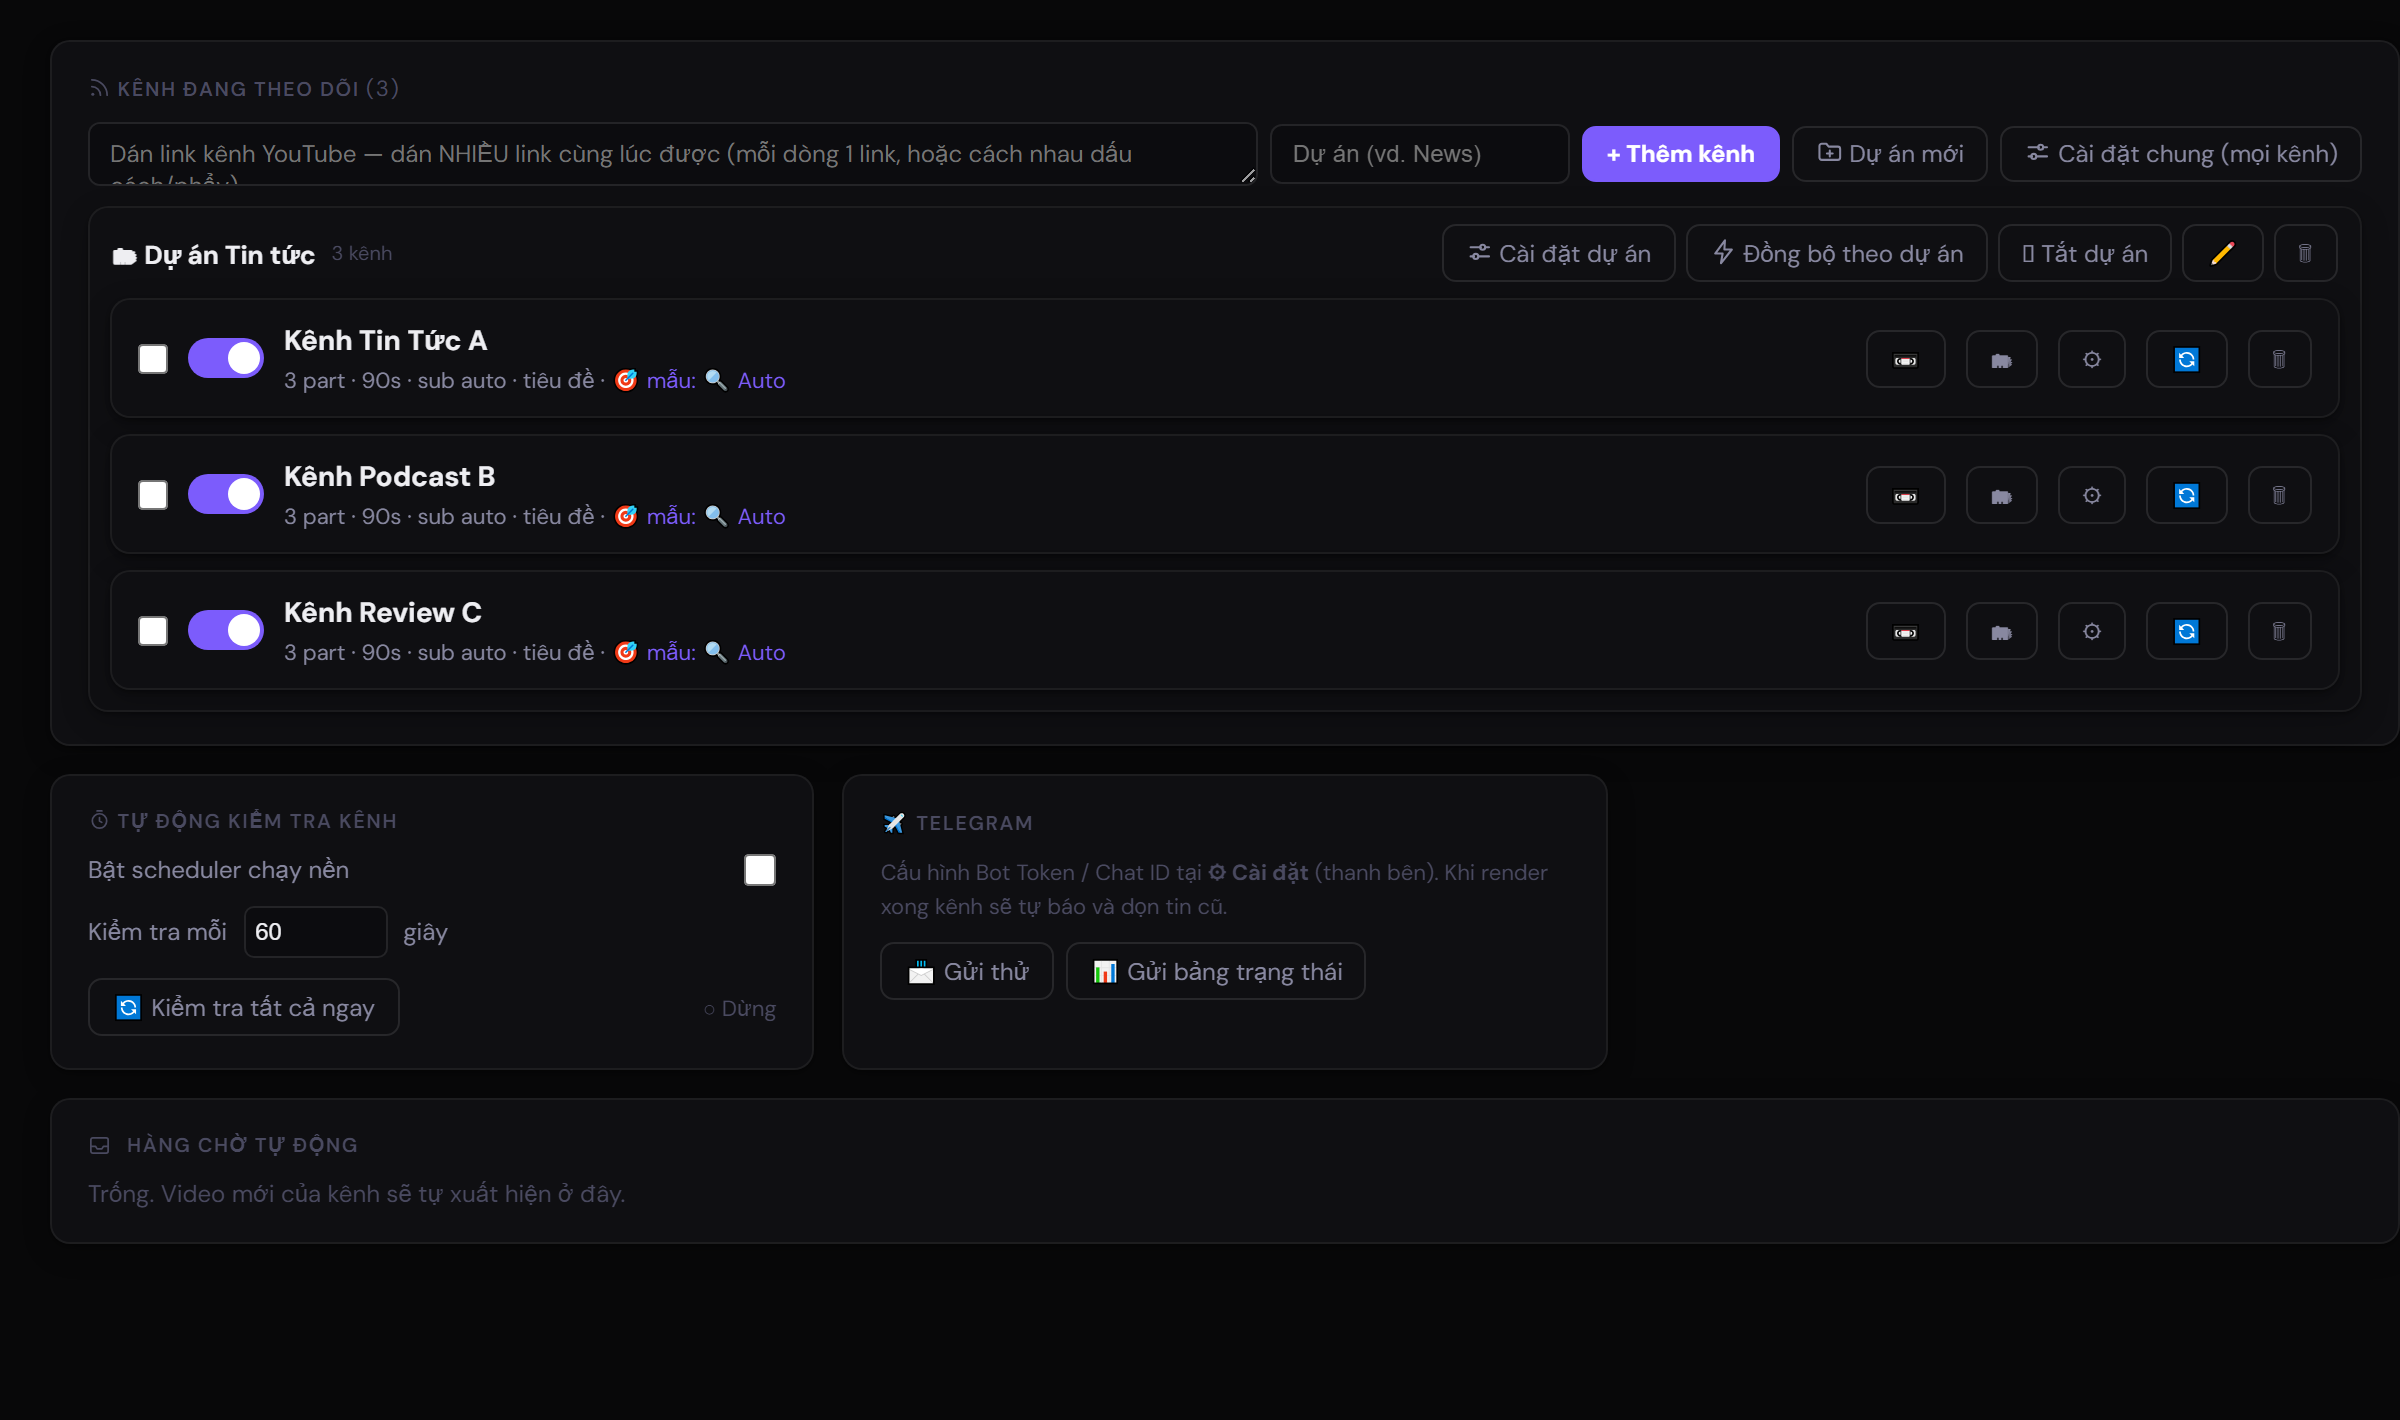Disable the Kênh Review C toggle switch

pyautogui.click(x=226, y=630)
